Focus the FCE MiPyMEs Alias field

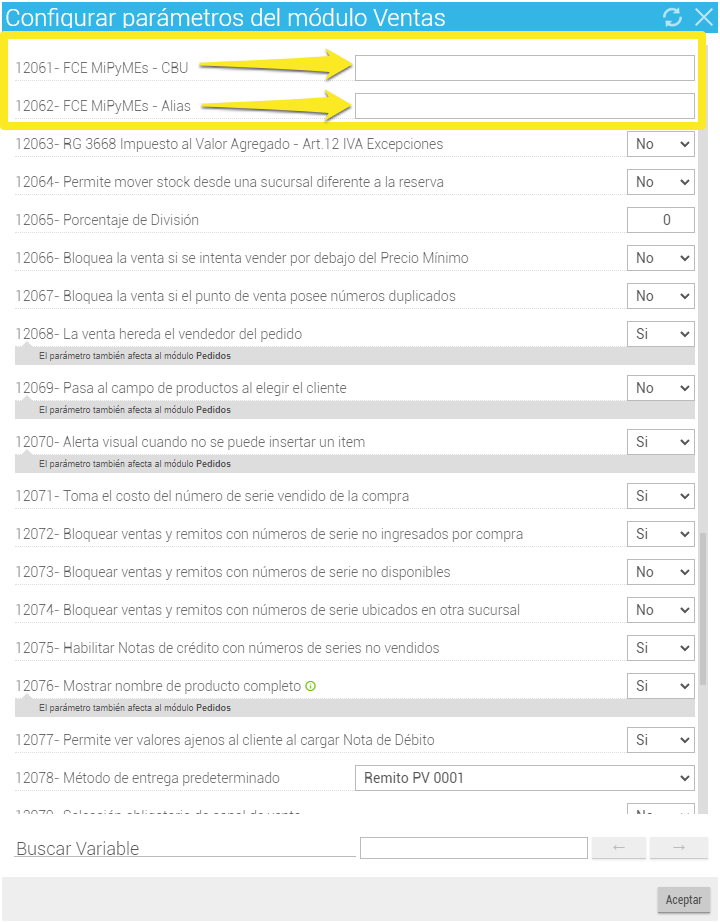pyautogui.click(x=524, y=106)
